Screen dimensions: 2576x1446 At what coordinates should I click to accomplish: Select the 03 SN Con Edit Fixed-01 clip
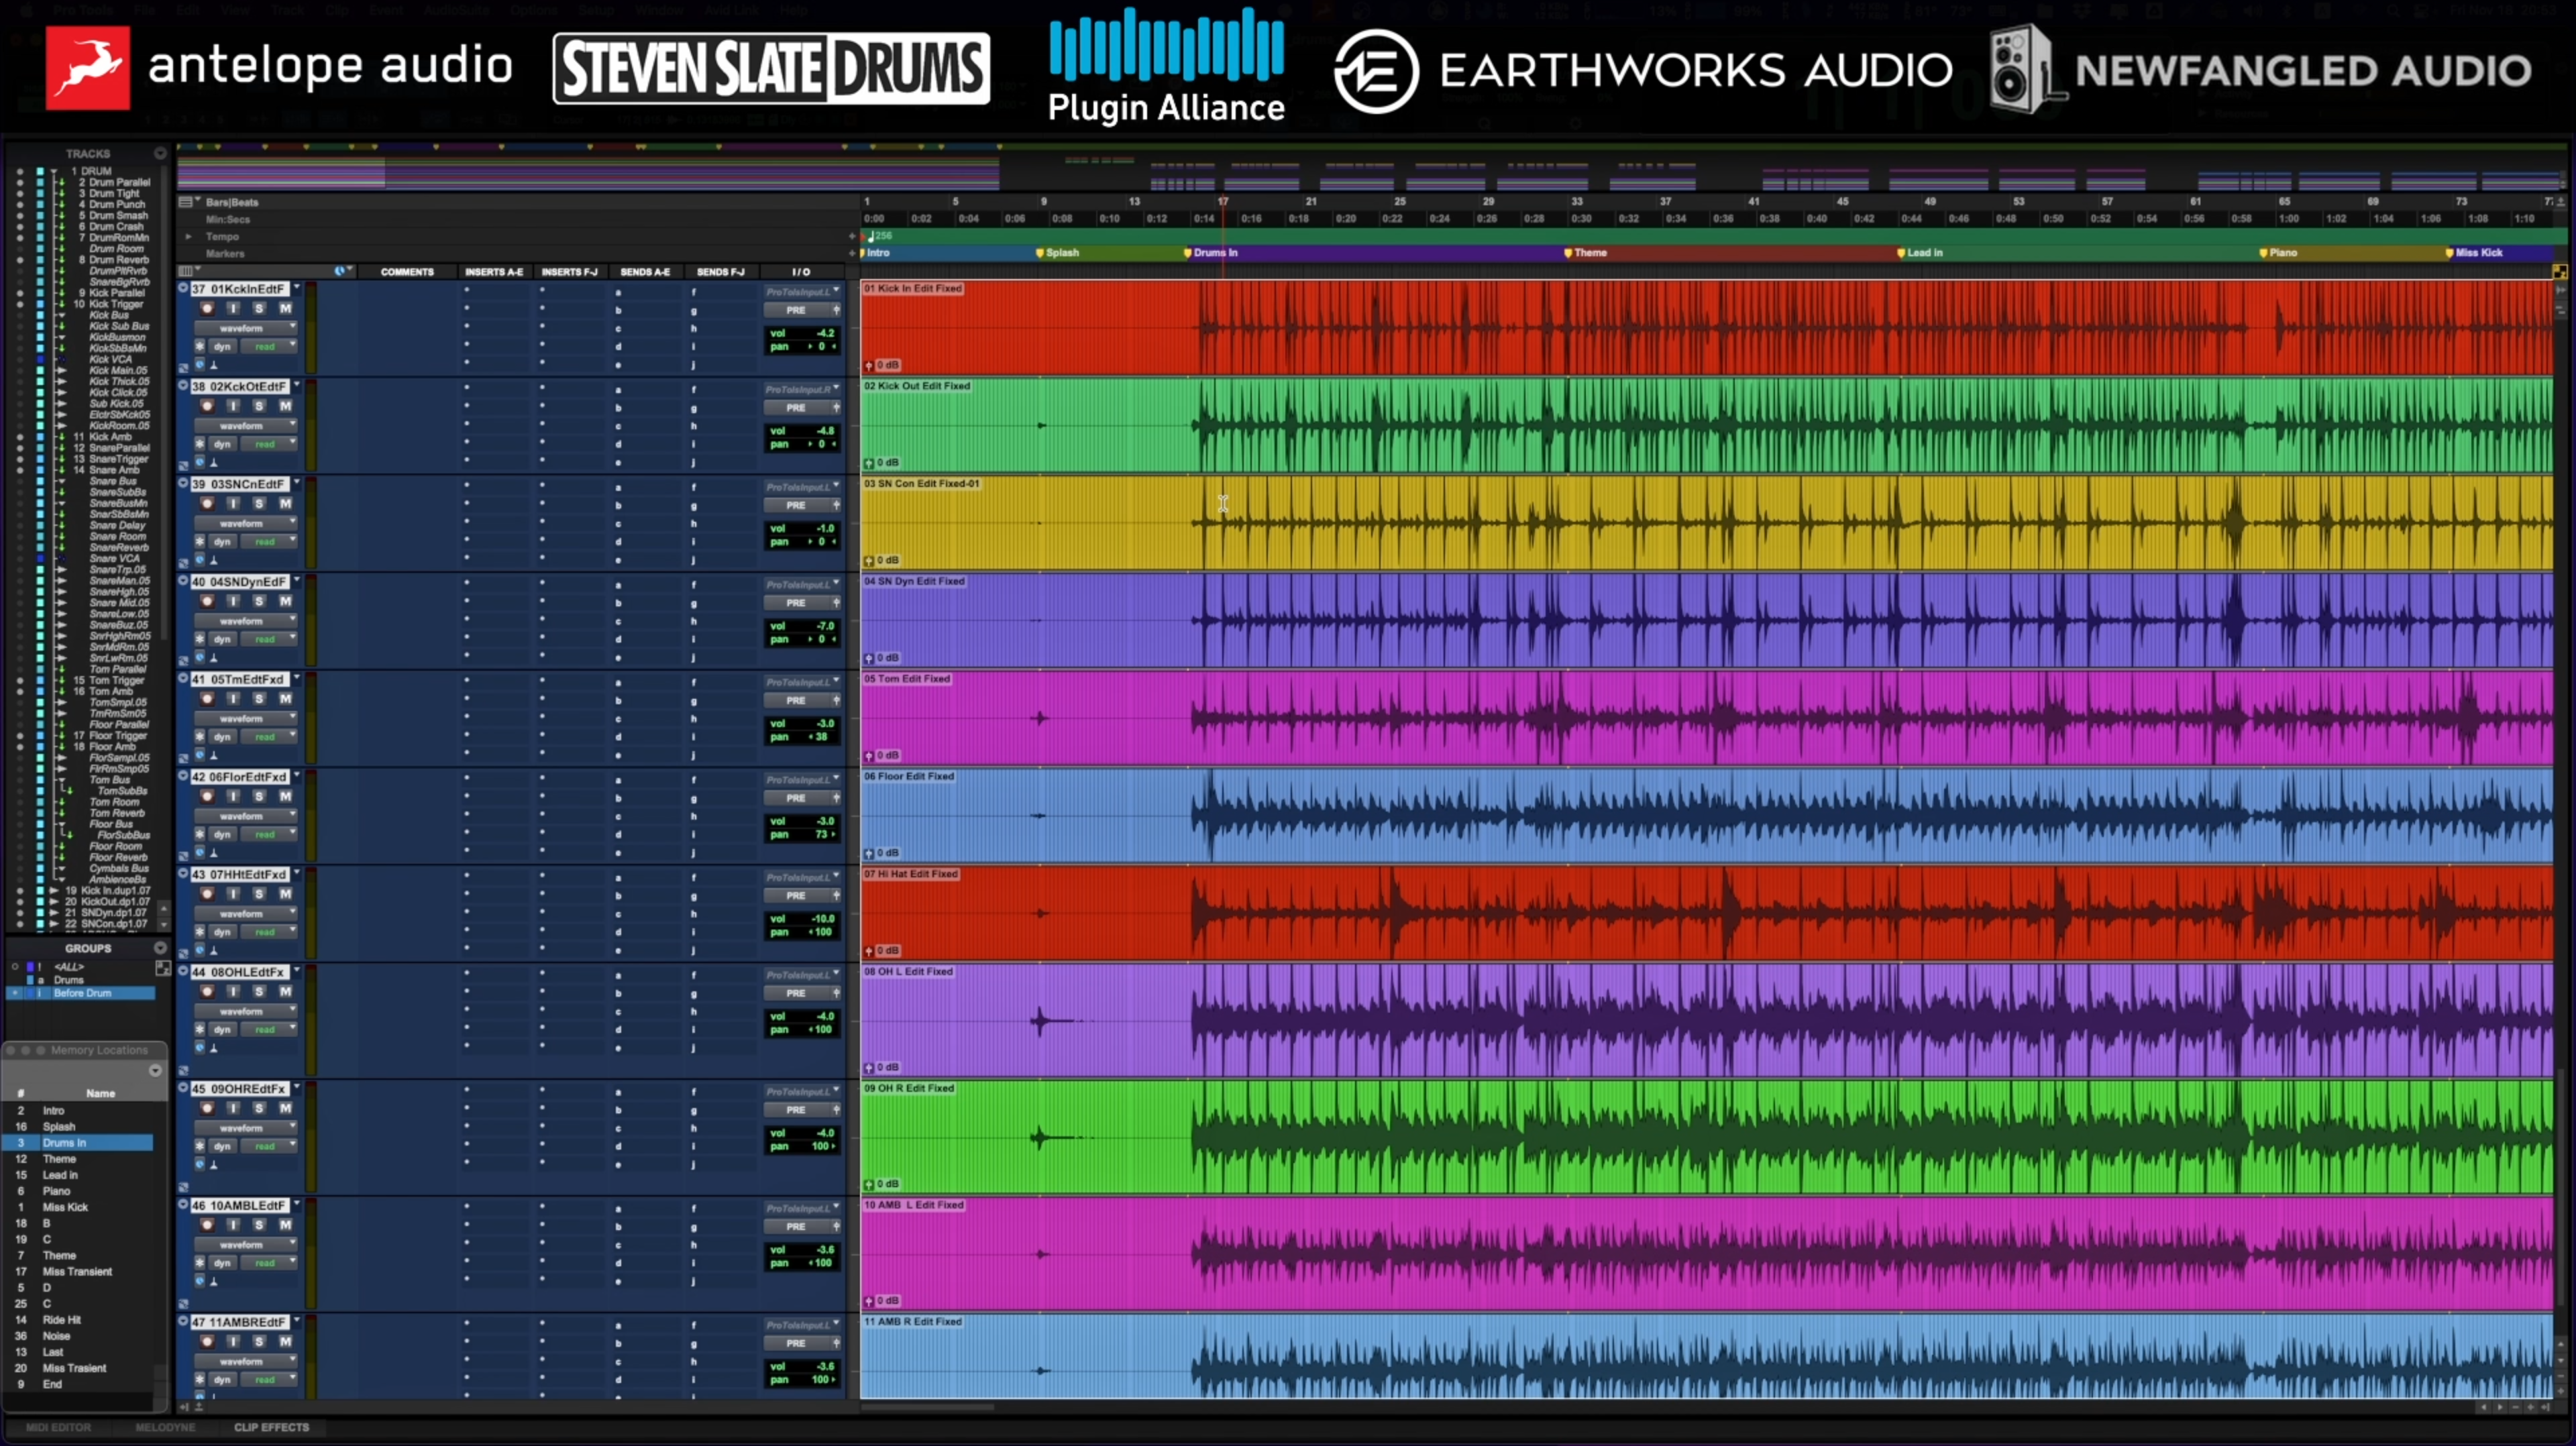[x=1707, y=523]
